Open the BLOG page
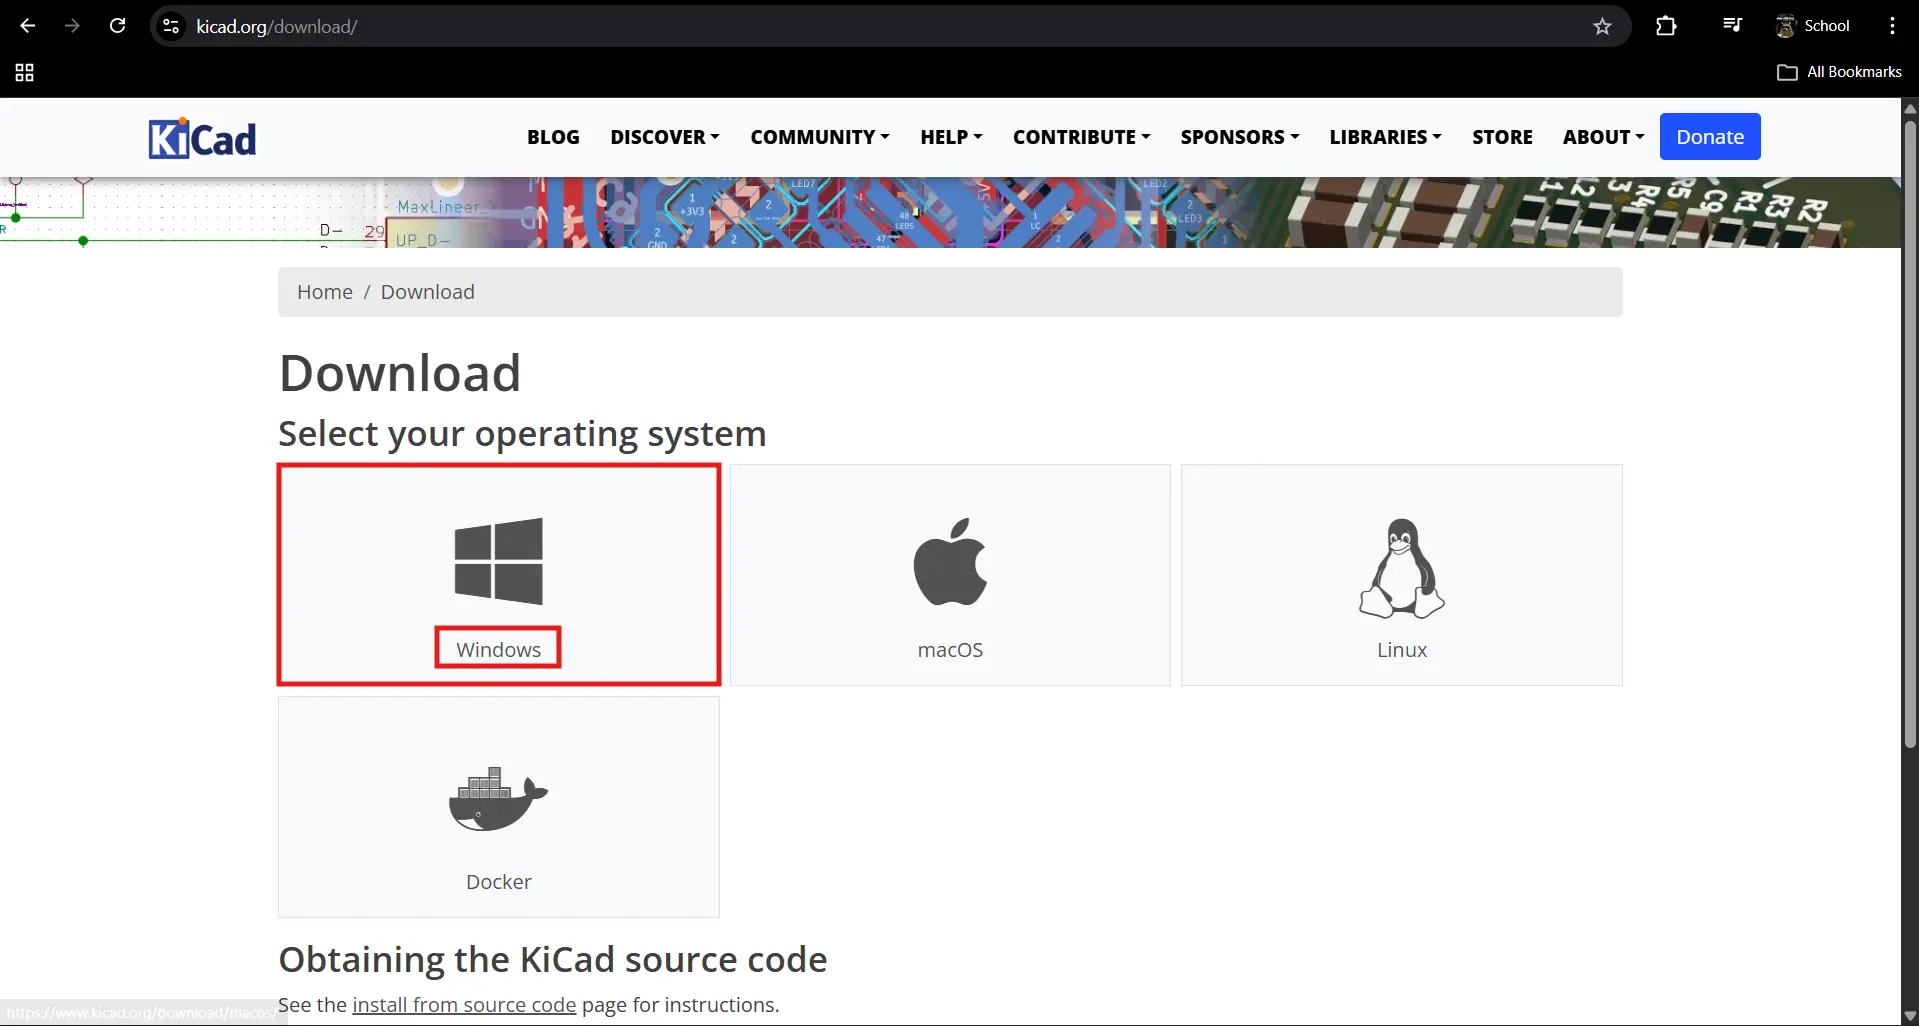Screen dimensions: 1919x1026 [x=553, y=137]
